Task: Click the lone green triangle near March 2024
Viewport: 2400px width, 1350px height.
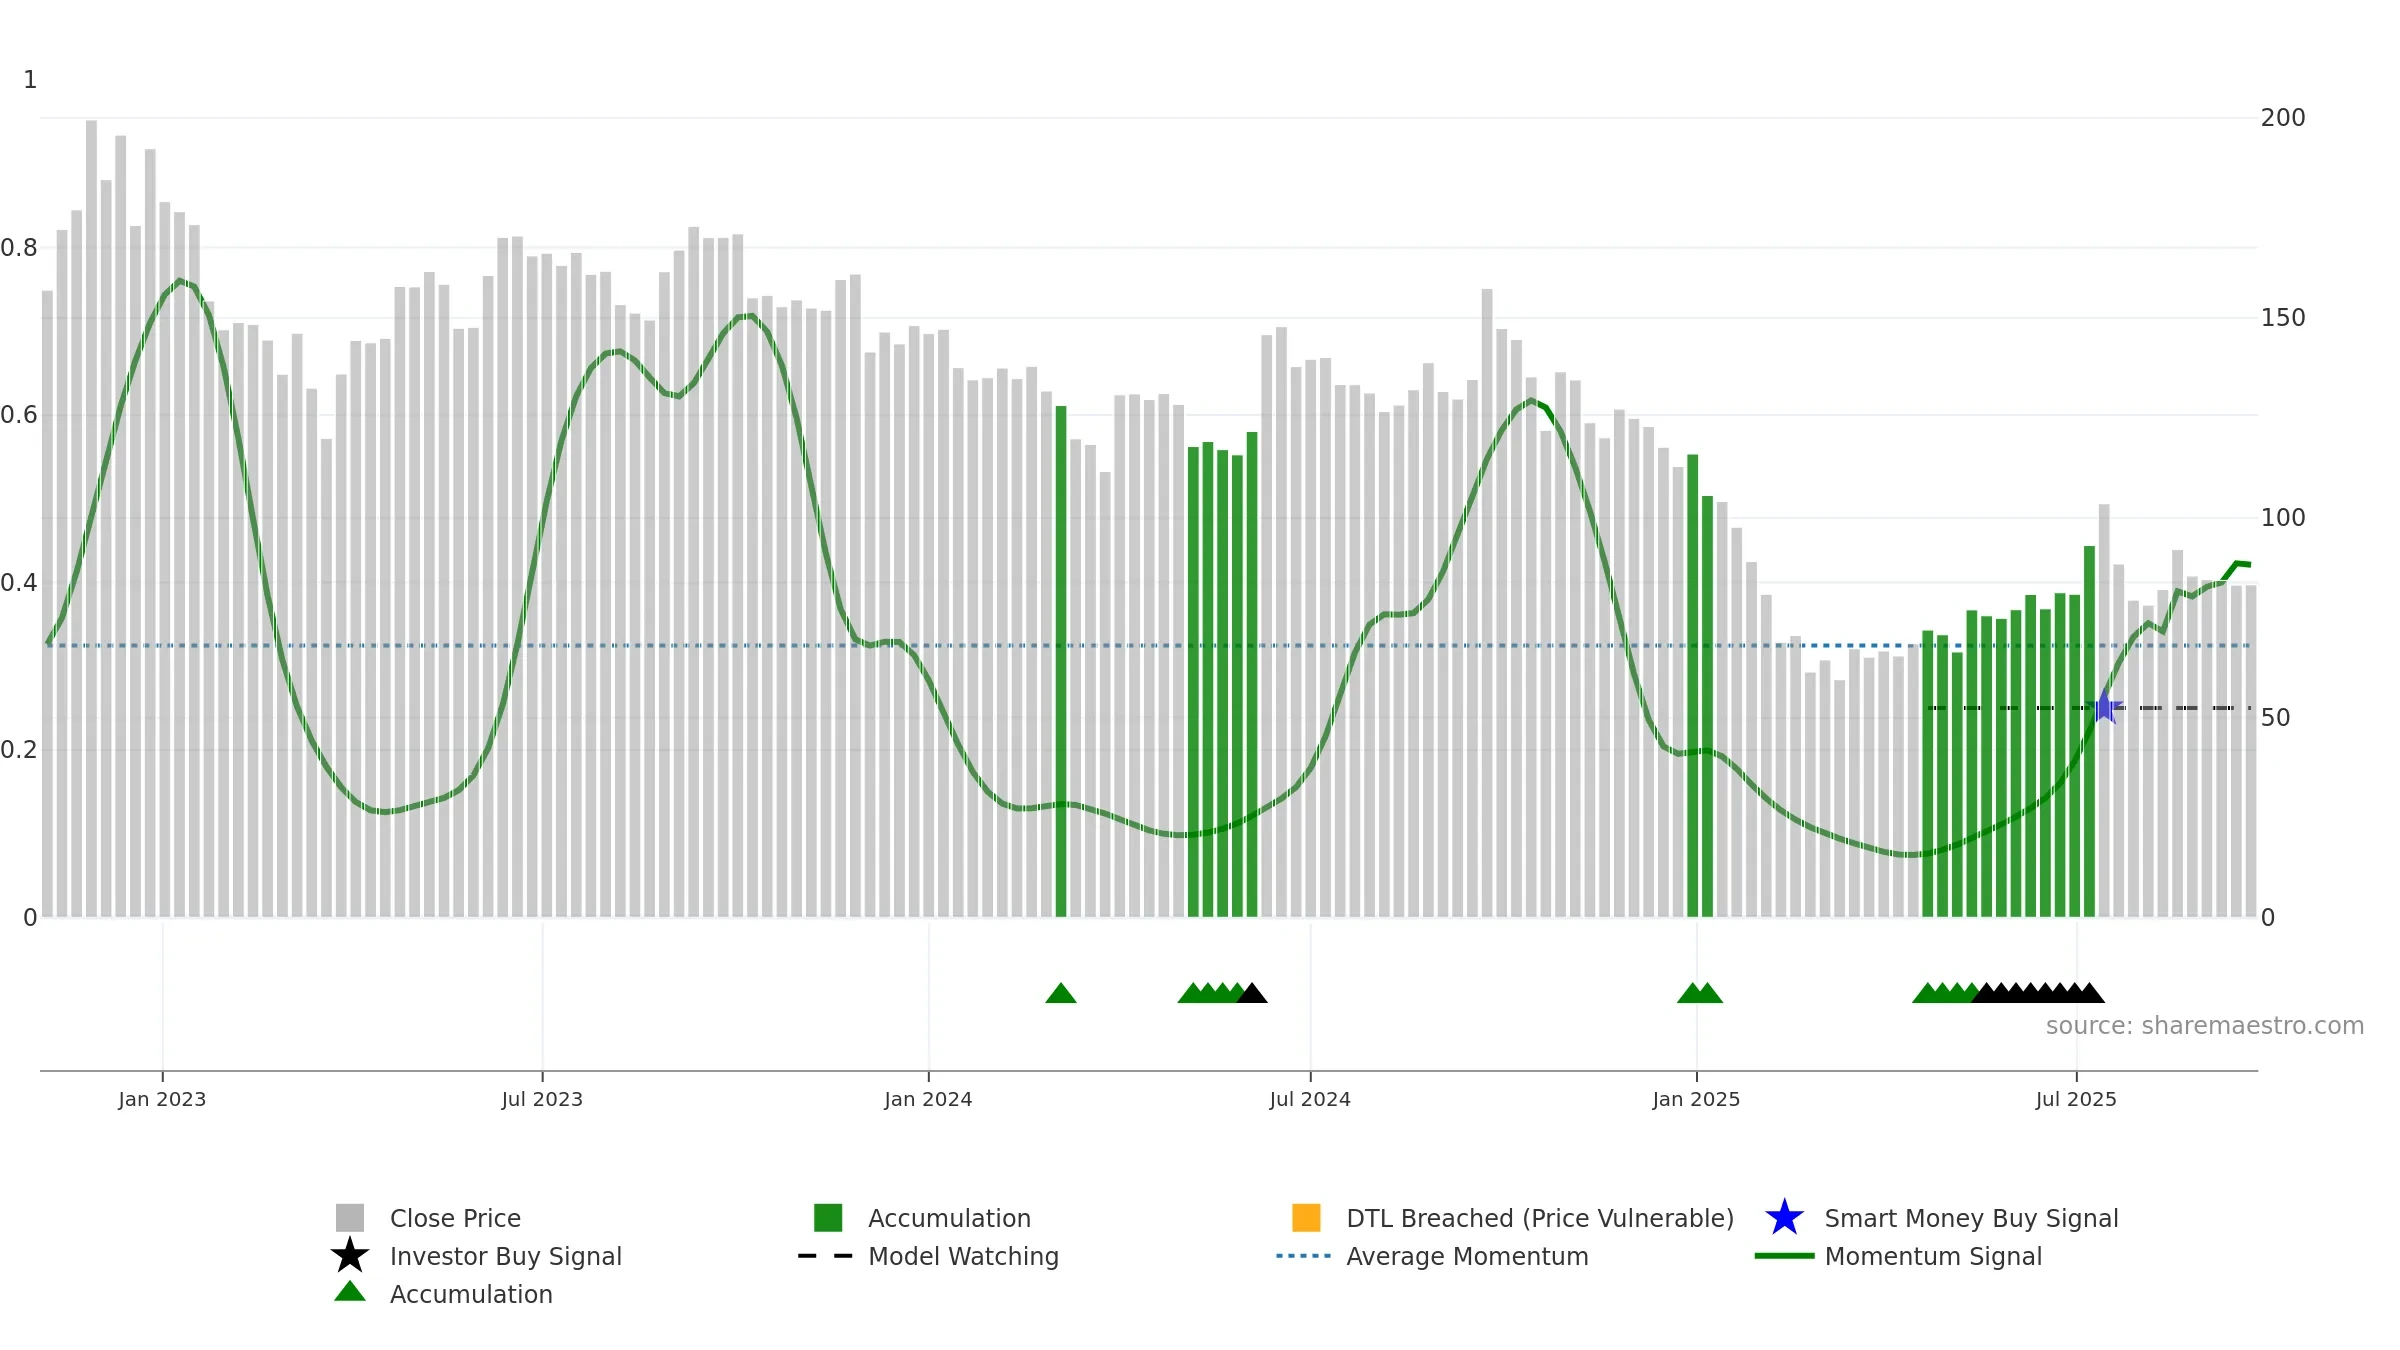Action: (x=1061, y=993)
